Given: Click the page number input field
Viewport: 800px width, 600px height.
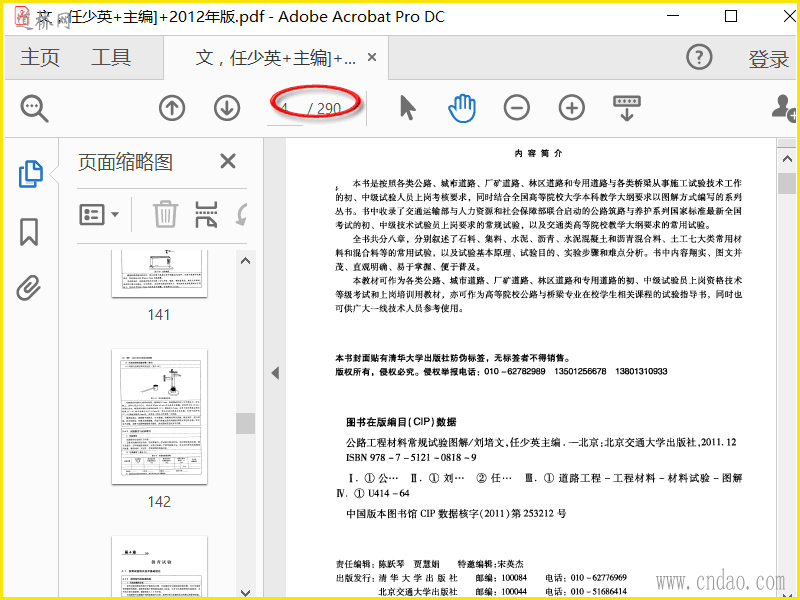Looking at the screenshot, I should coord(285,110).
